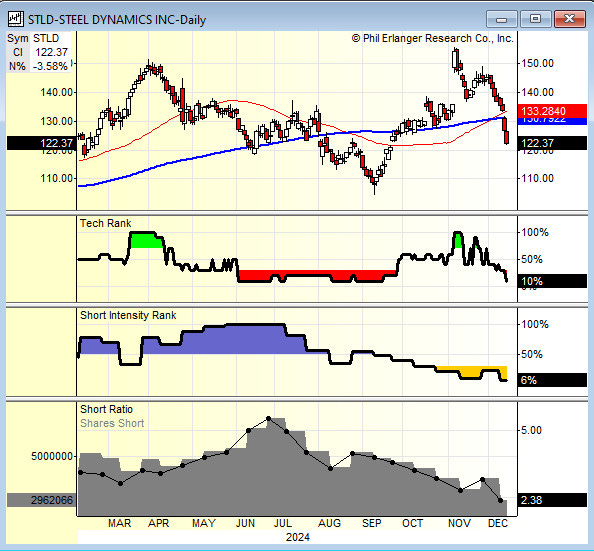Click the Sym STLD symbol field

point(39,38)
